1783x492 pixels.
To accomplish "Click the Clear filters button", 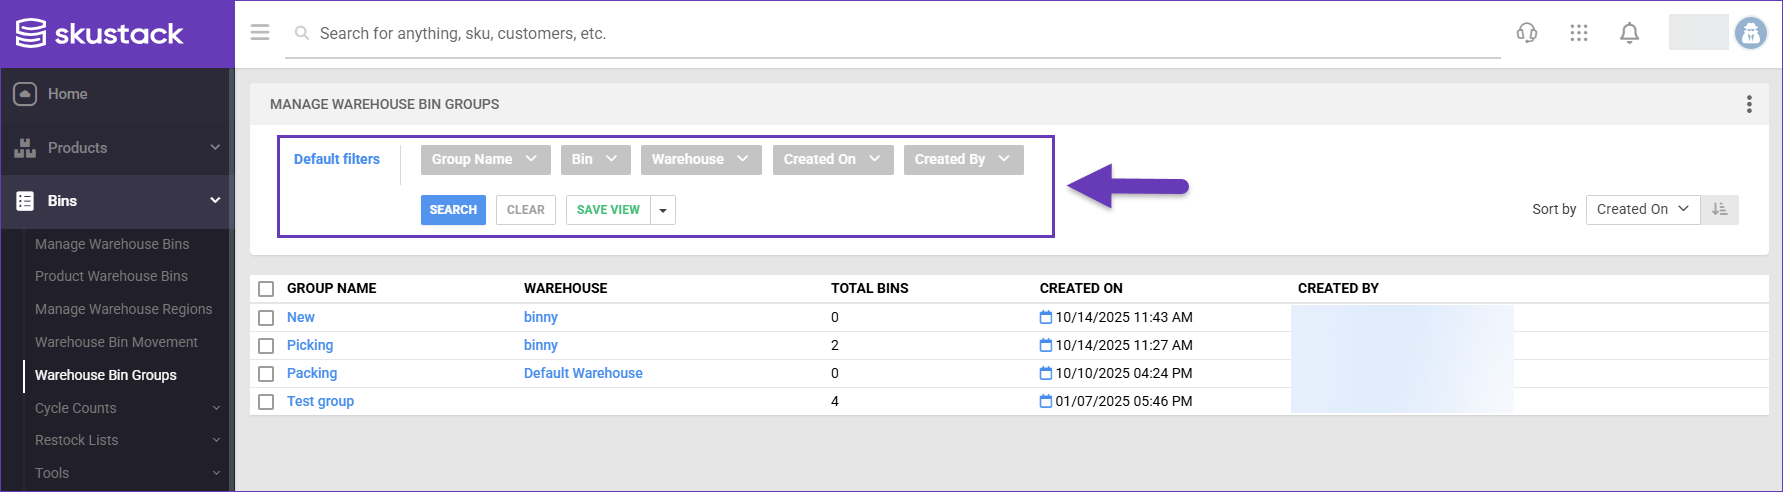I will coord(525,210).
